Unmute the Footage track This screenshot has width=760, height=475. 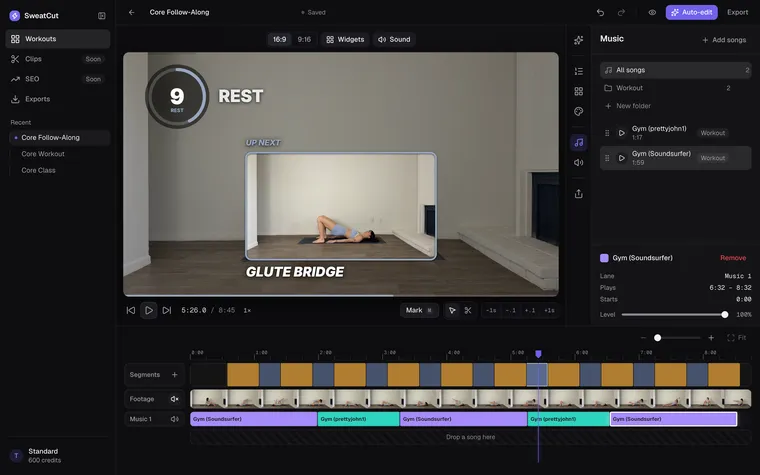(174, 399)
